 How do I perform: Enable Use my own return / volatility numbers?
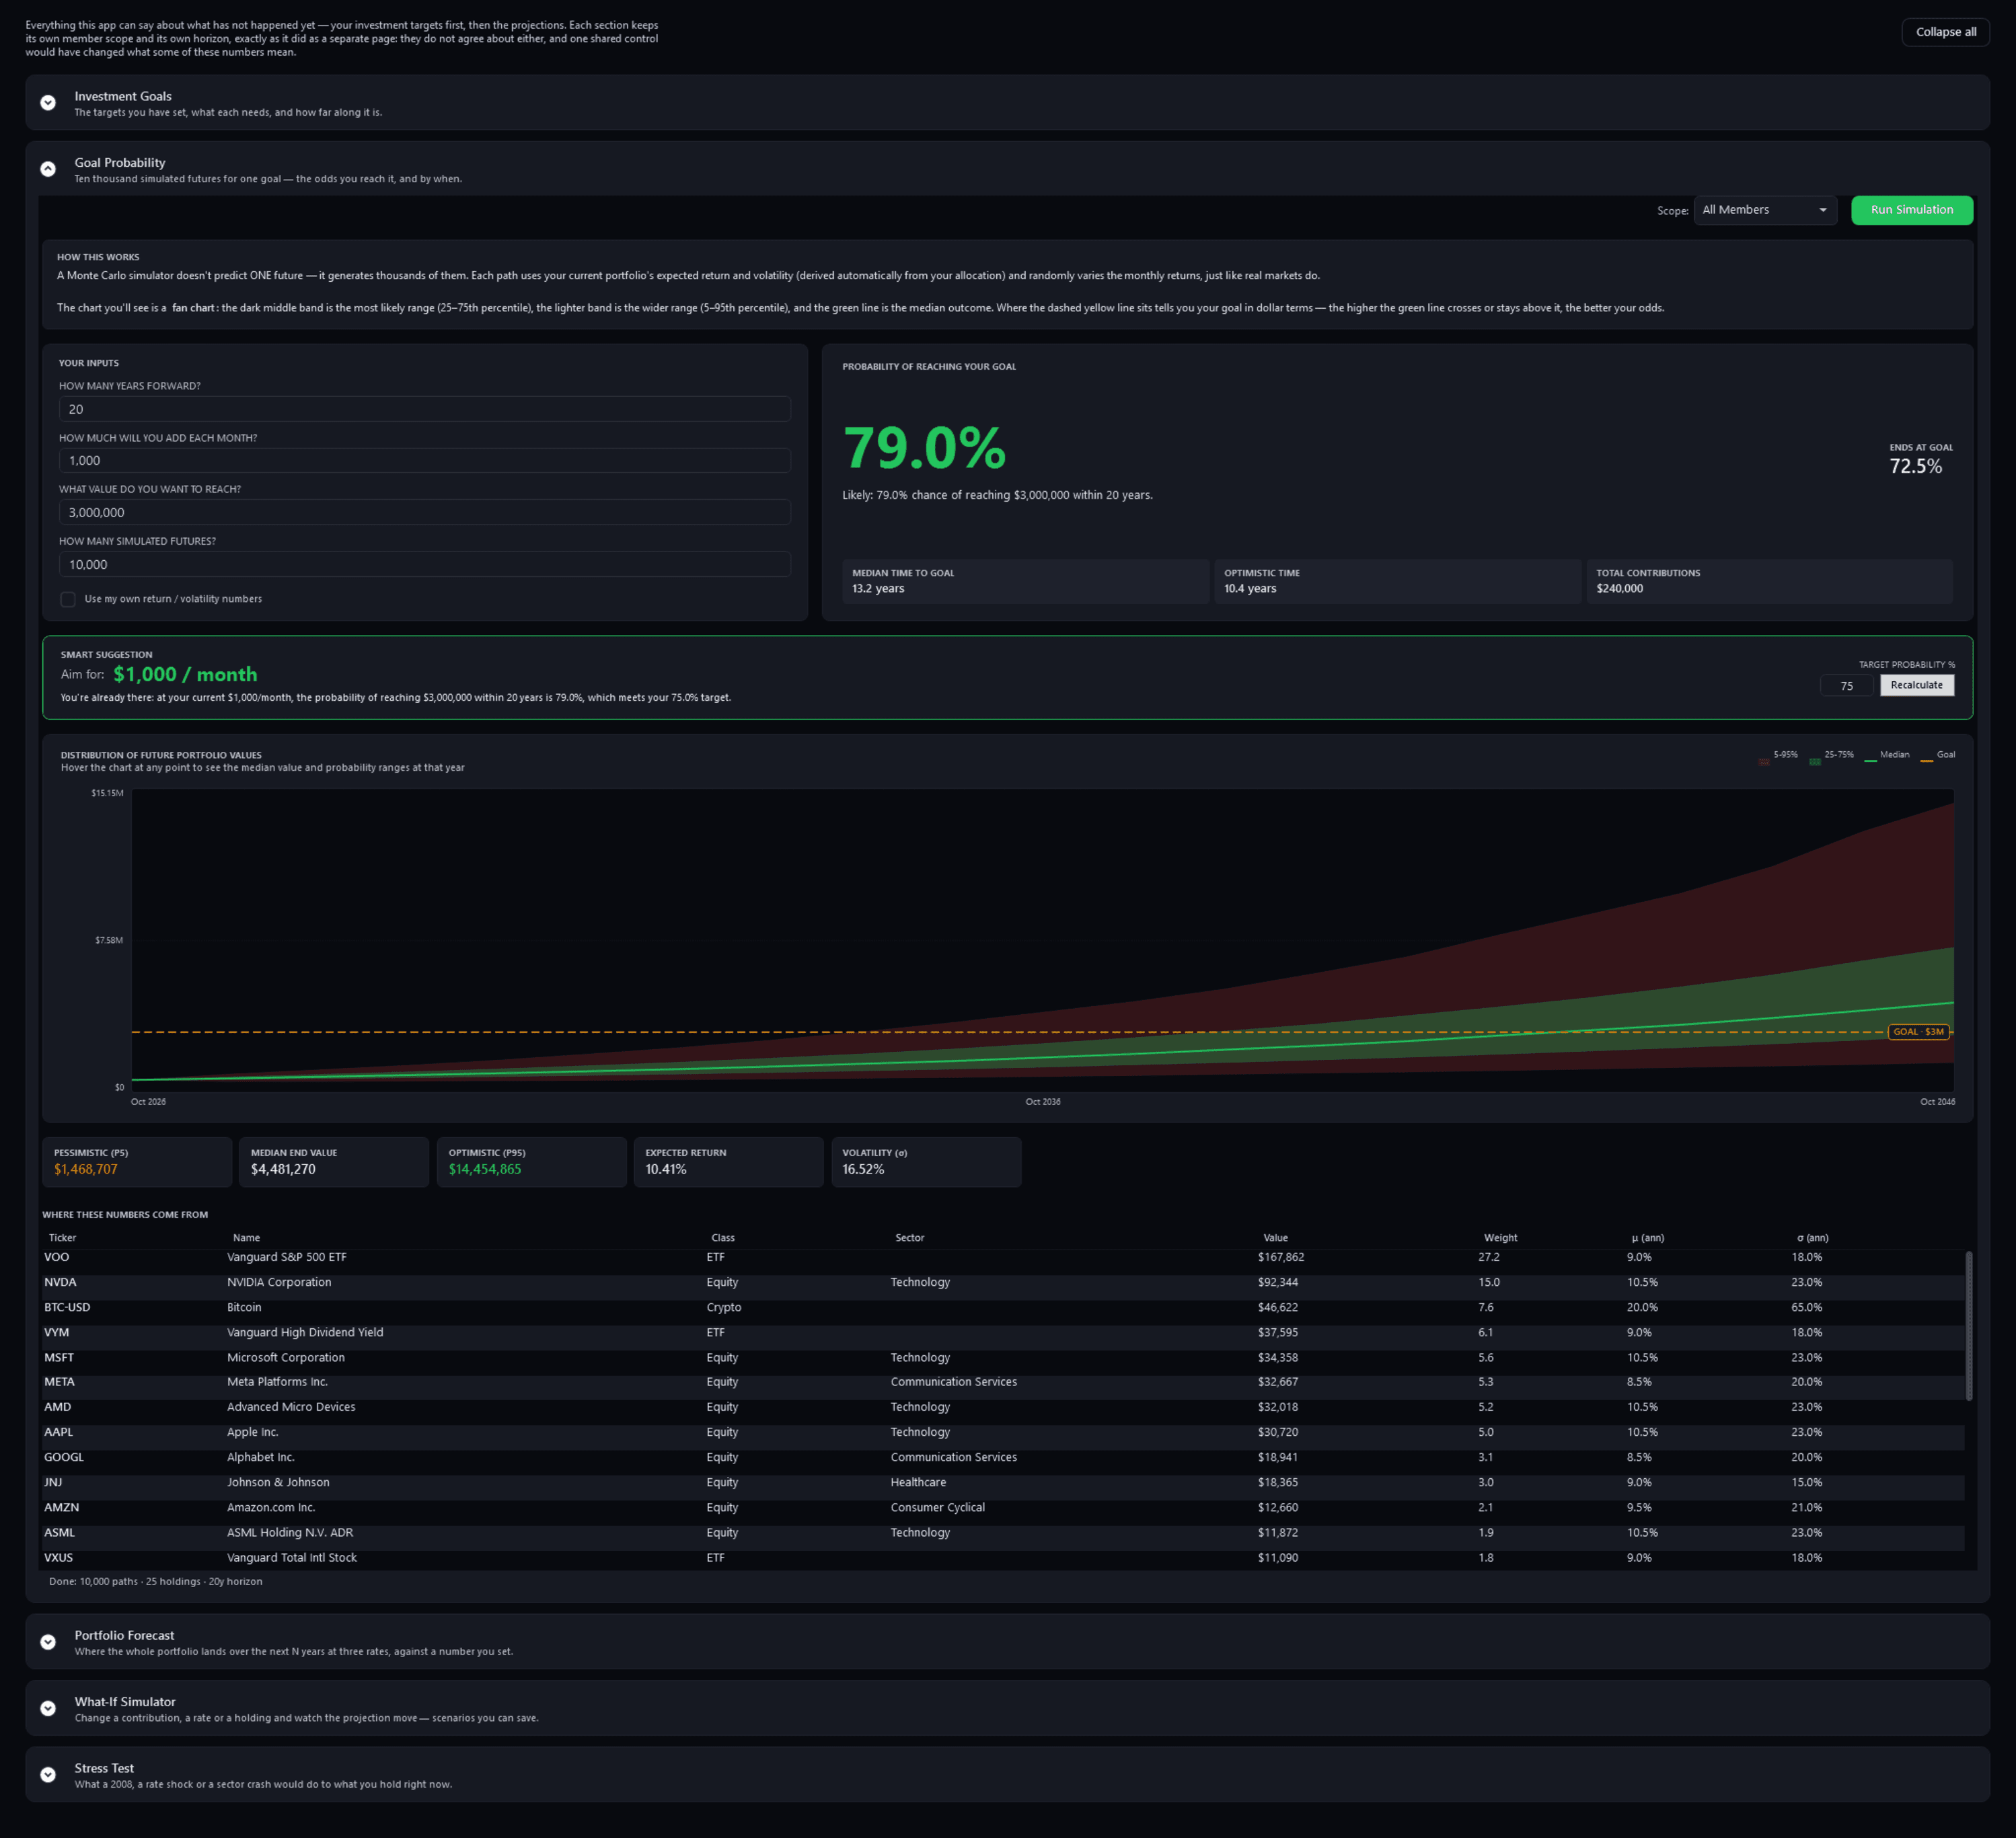[x=68, y=599]
